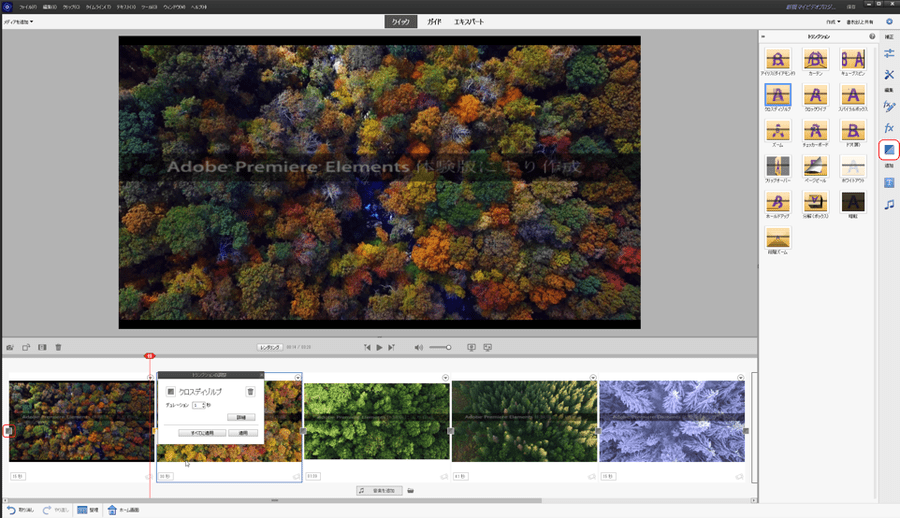Click the Apply (適用) button in popup

(x=243, y=433)
